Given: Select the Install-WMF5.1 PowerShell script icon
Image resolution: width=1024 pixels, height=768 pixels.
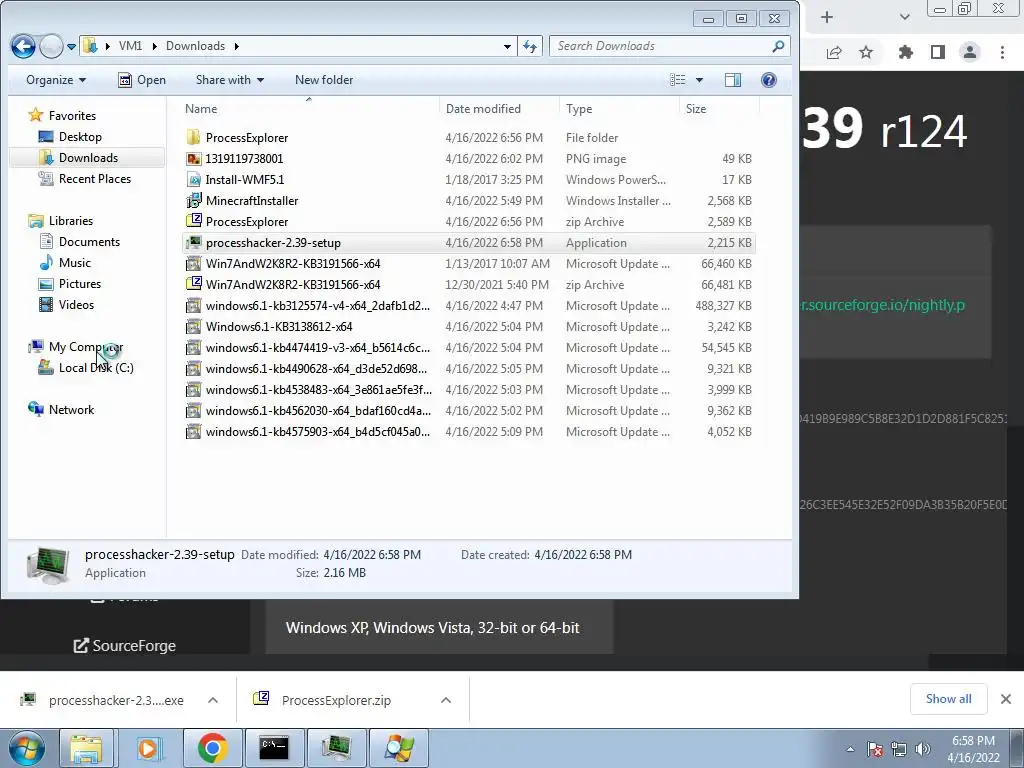Looking at the screenshot, I should 193,180.
